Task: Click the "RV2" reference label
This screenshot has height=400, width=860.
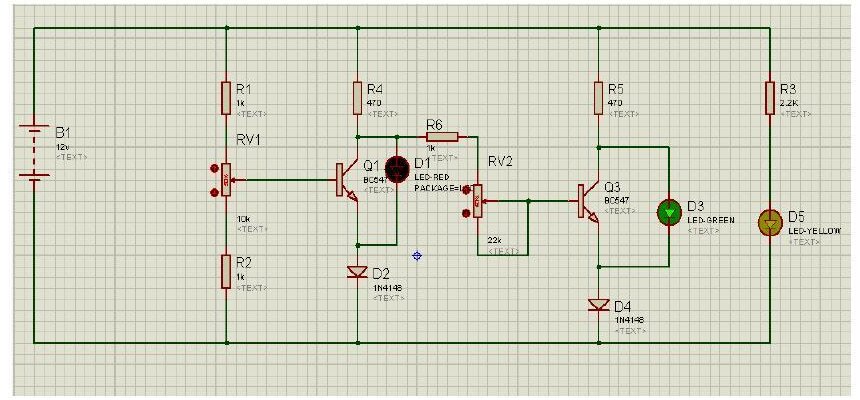Action: point(500,162)
